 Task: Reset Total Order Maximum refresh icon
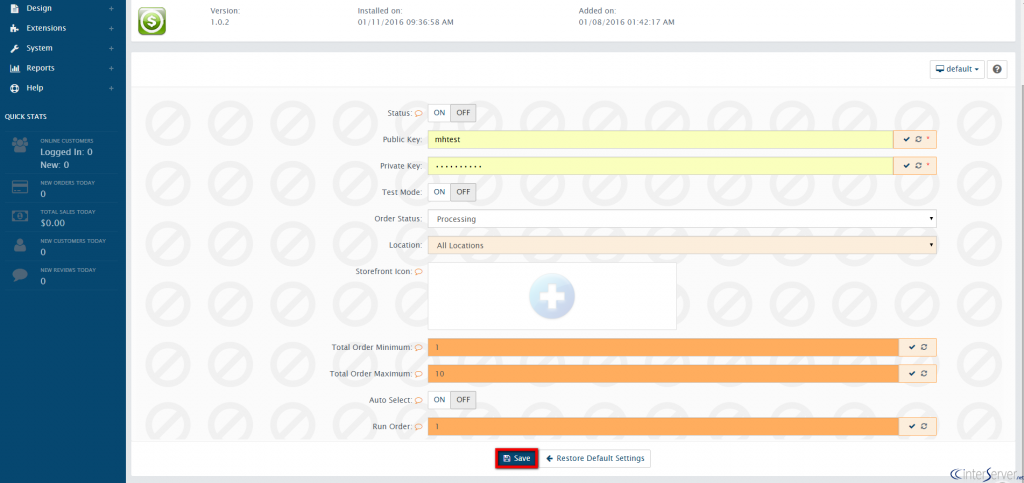click(924, 373)
